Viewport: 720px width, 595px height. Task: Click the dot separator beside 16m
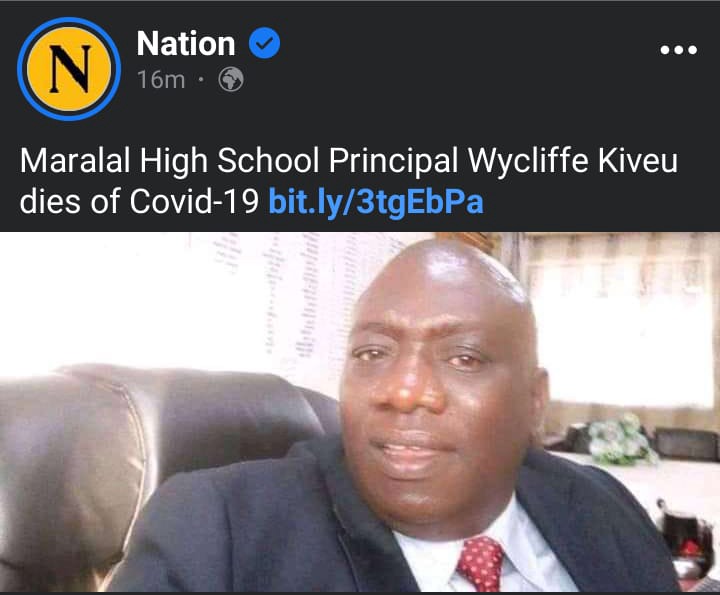pyautogui.click(x=201, y=79)
